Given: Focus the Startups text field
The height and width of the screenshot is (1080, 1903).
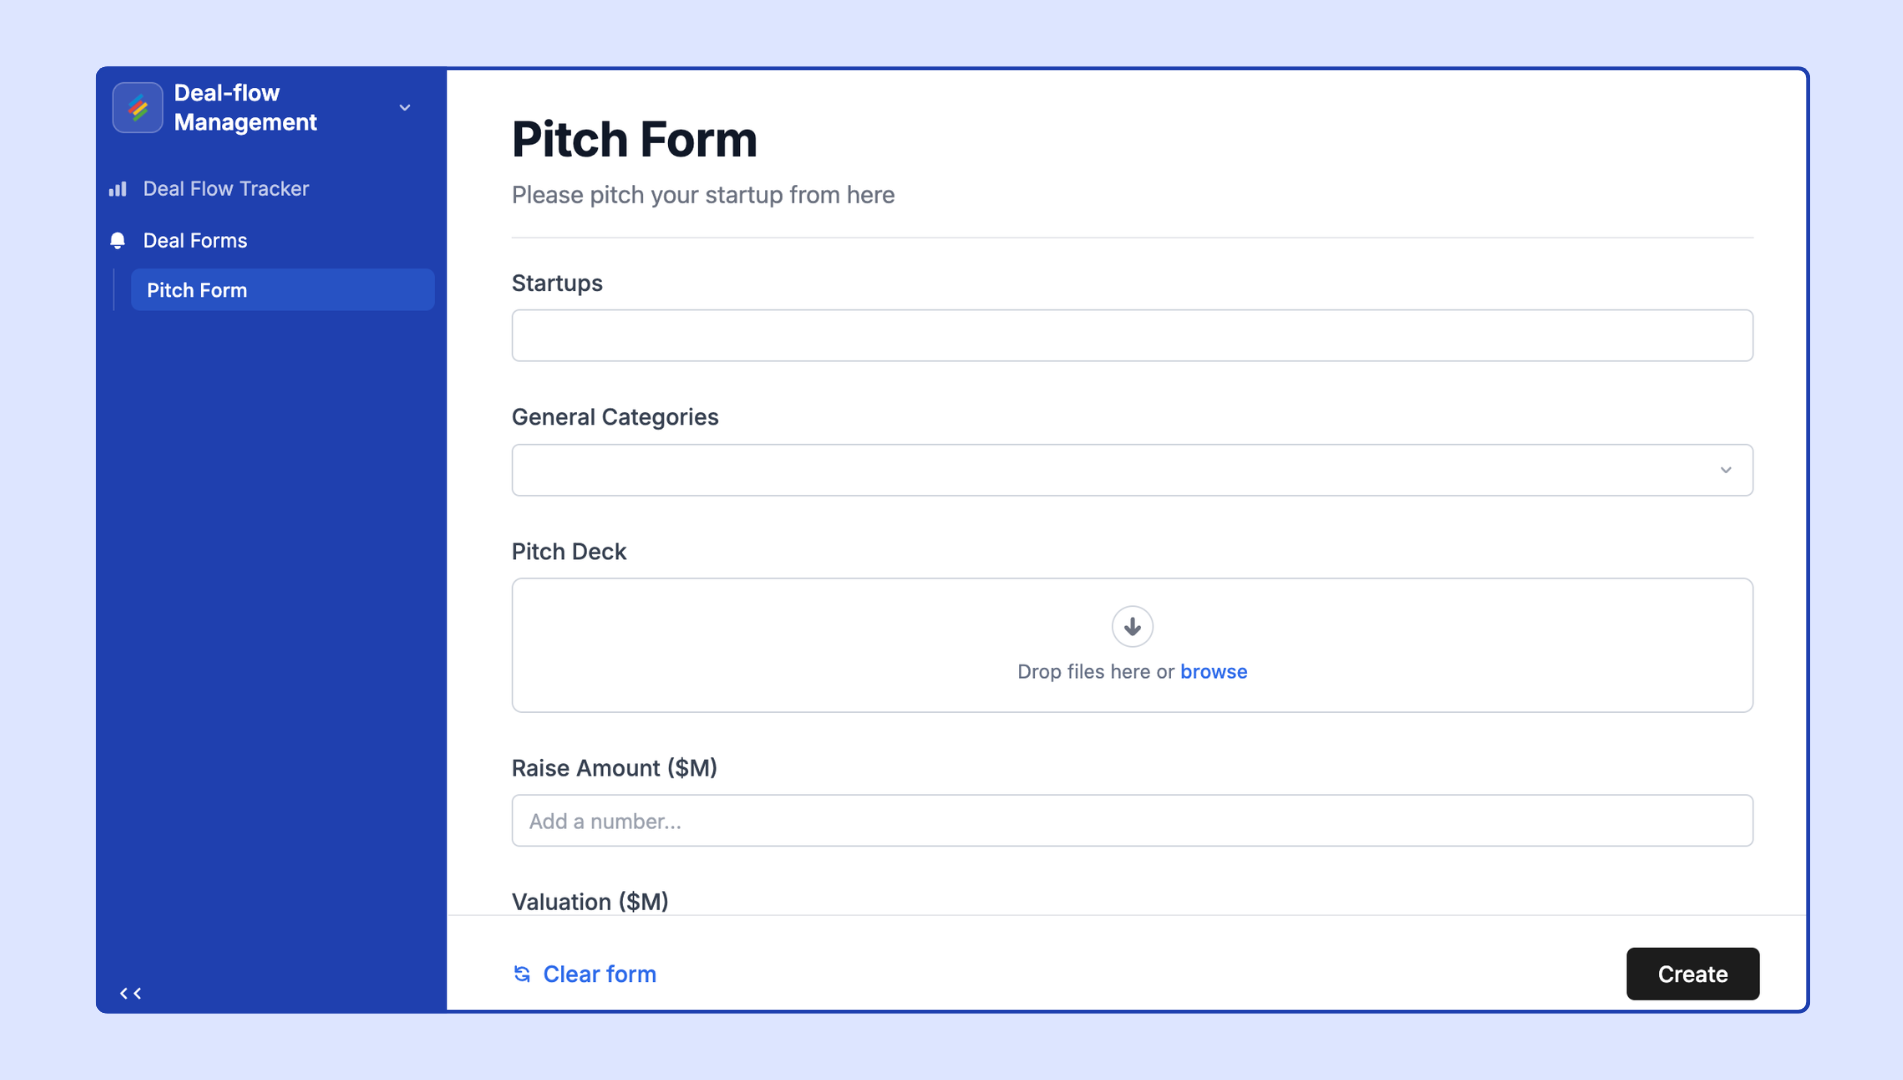Looking at the screenshot, I should tap(1132, 336).
